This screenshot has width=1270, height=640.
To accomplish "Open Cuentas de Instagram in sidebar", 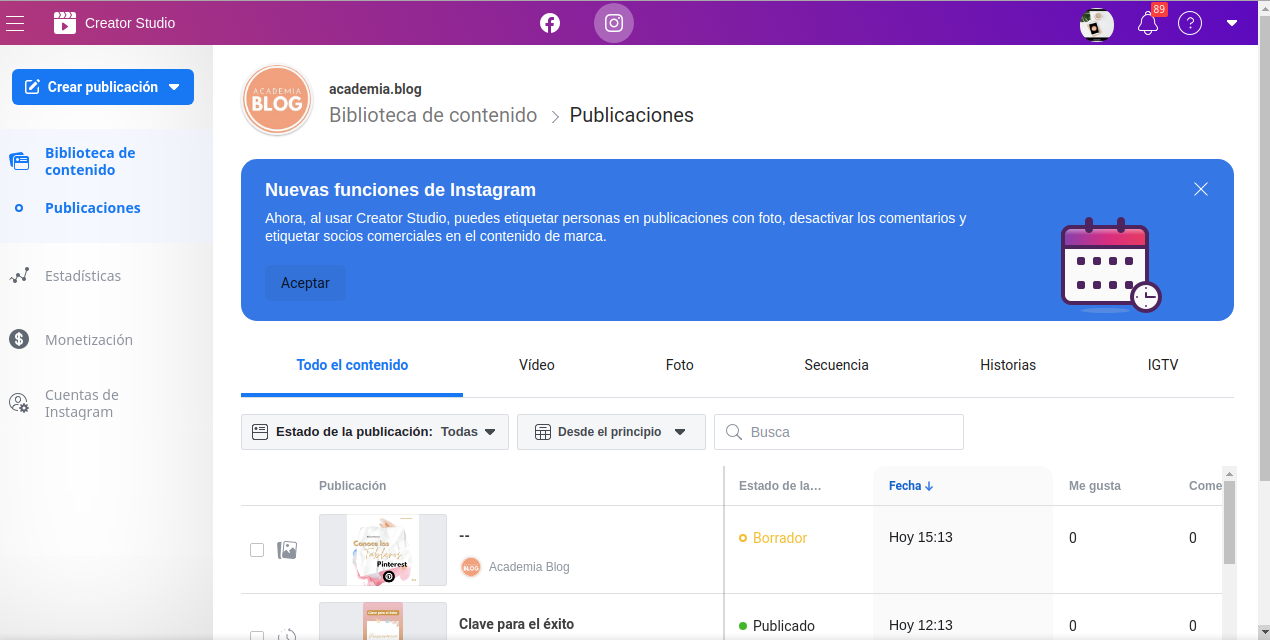I will pos(82,403).
